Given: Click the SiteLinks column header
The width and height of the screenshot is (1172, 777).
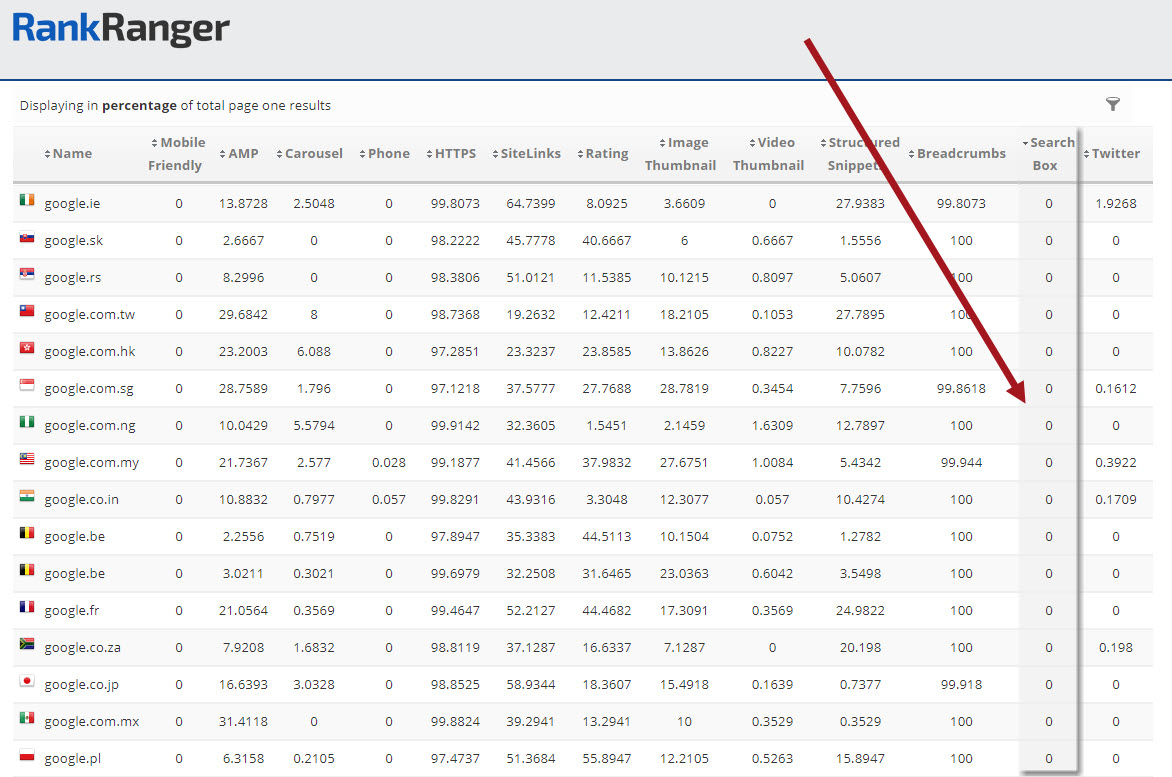Looking at the screenshot, I should [530, 154].
